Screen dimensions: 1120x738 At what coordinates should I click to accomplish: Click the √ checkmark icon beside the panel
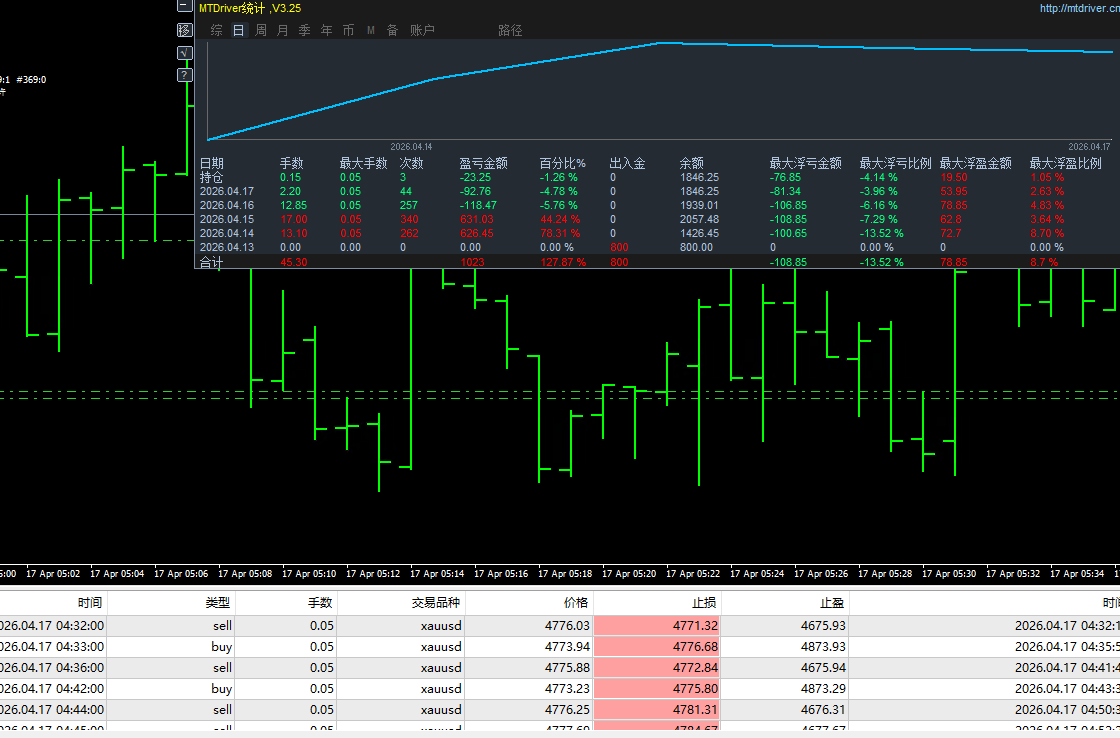pyautogui.click(x=184, y=53)
